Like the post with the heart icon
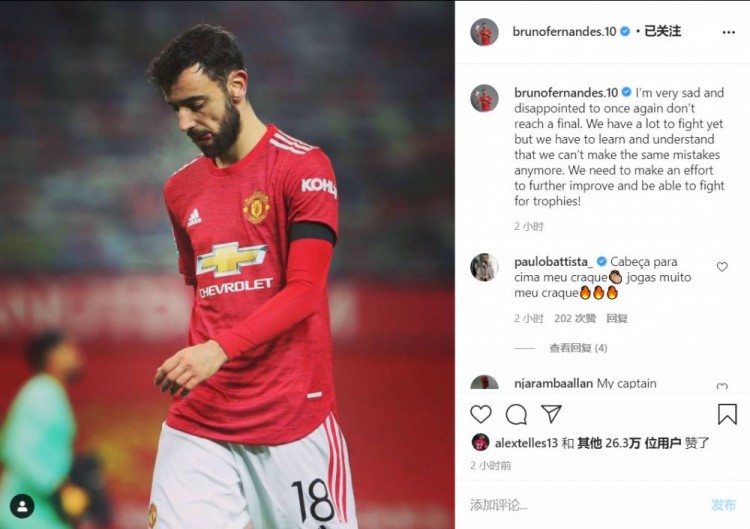Screen dimensions: 750x529 (481, 414)
